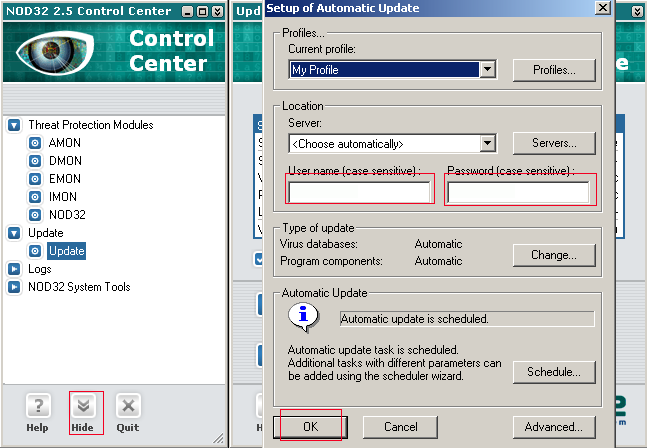647x448 pixels.
Task: Collapse the Threat Protection Modules section
Action: [x=14, y=125]
